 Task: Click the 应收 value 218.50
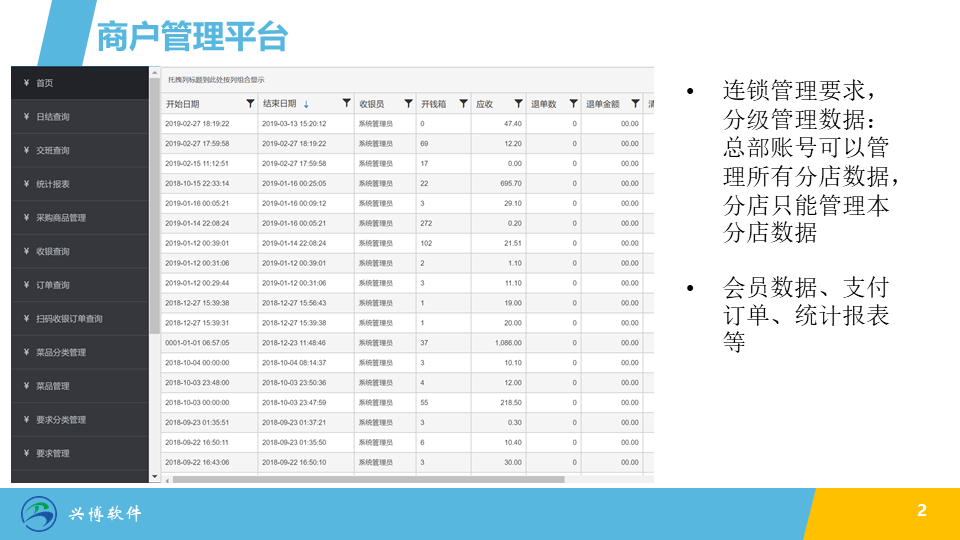[511, 402]
